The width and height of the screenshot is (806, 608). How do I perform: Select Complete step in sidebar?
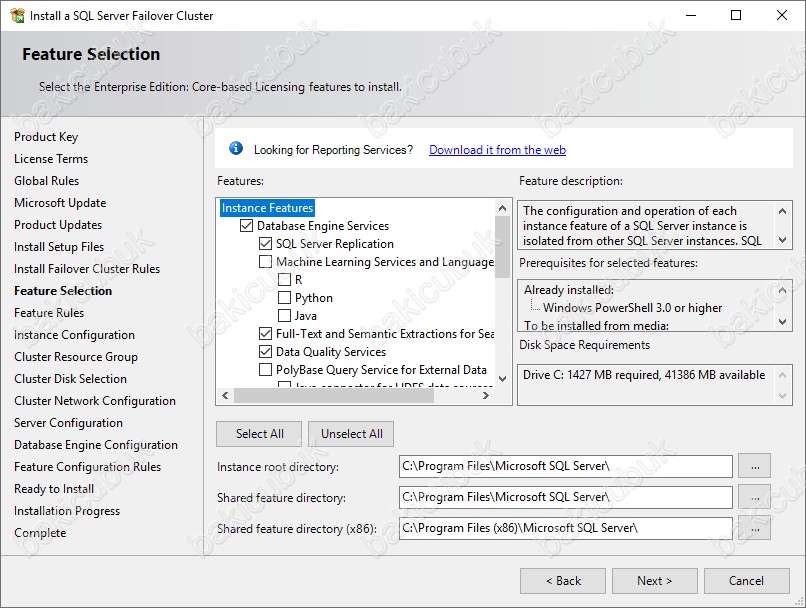click(40, 533)
